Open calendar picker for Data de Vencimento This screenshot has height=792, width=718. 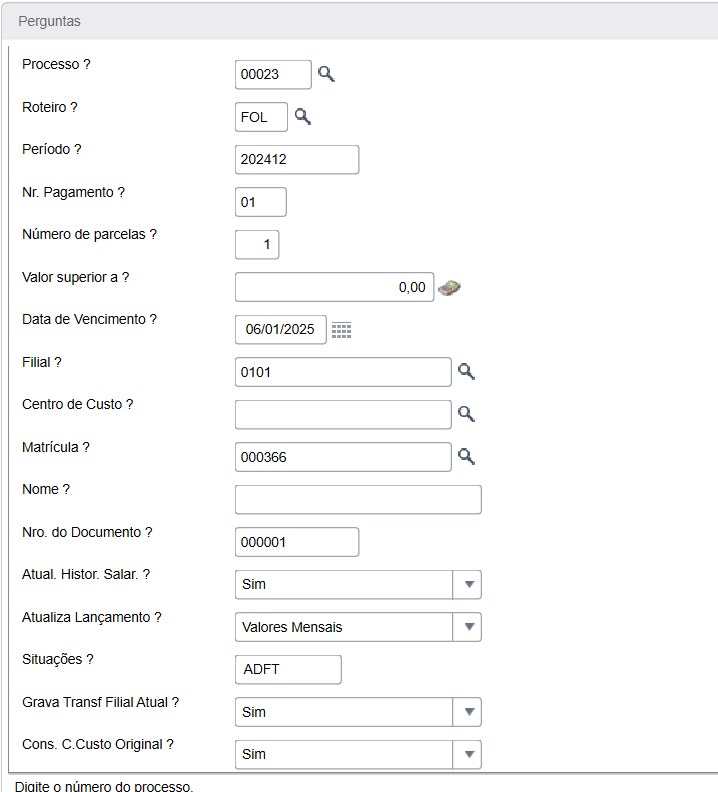coord(342,330)
